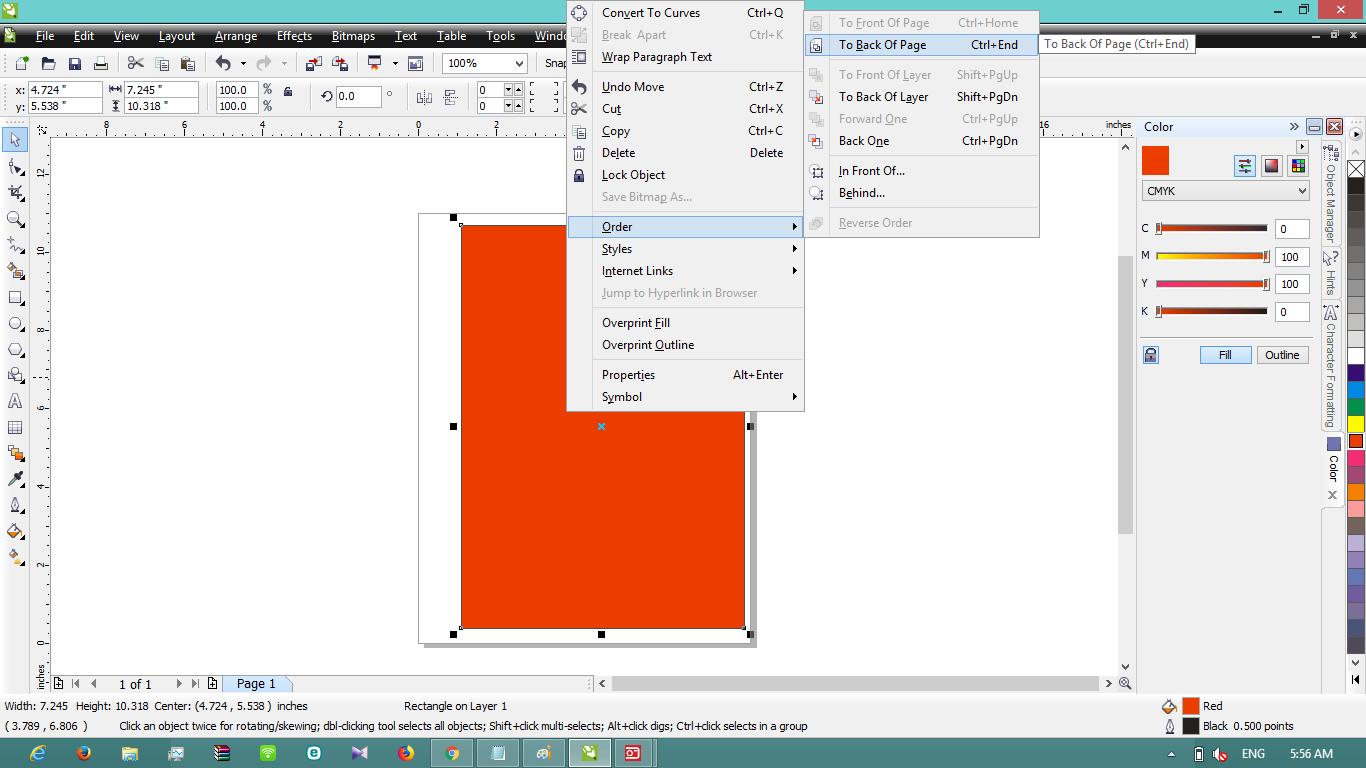The width and height of the screenshot is (1366, 768).
Task: Open the Bitmaps menu
Action: [x=351, y=36]
